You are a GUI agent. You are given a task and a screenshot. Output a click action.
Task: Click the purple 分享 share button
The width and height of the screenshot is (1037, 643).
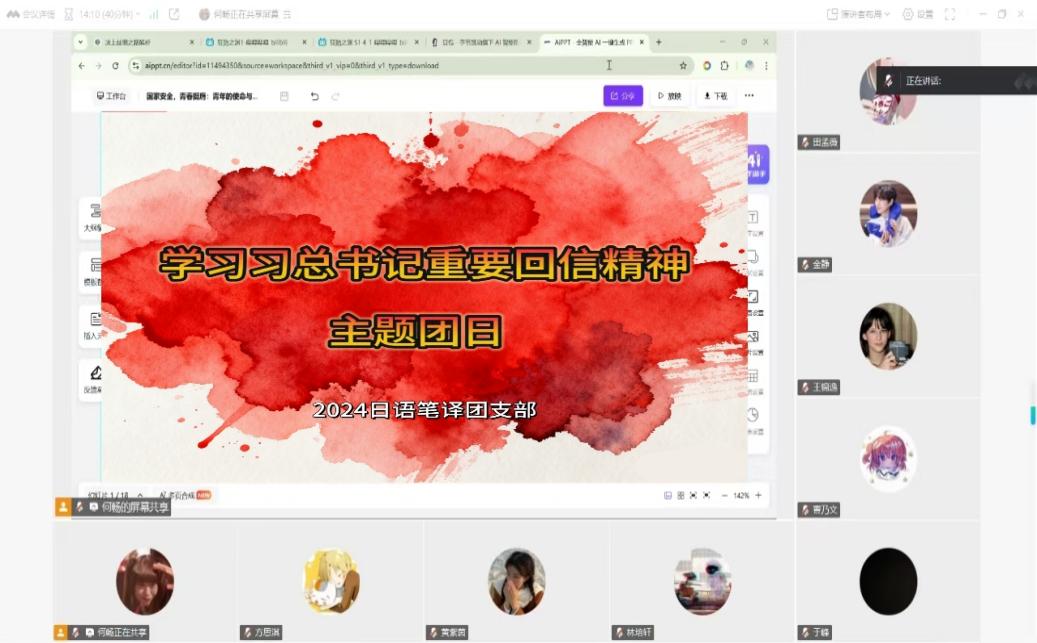623,96
